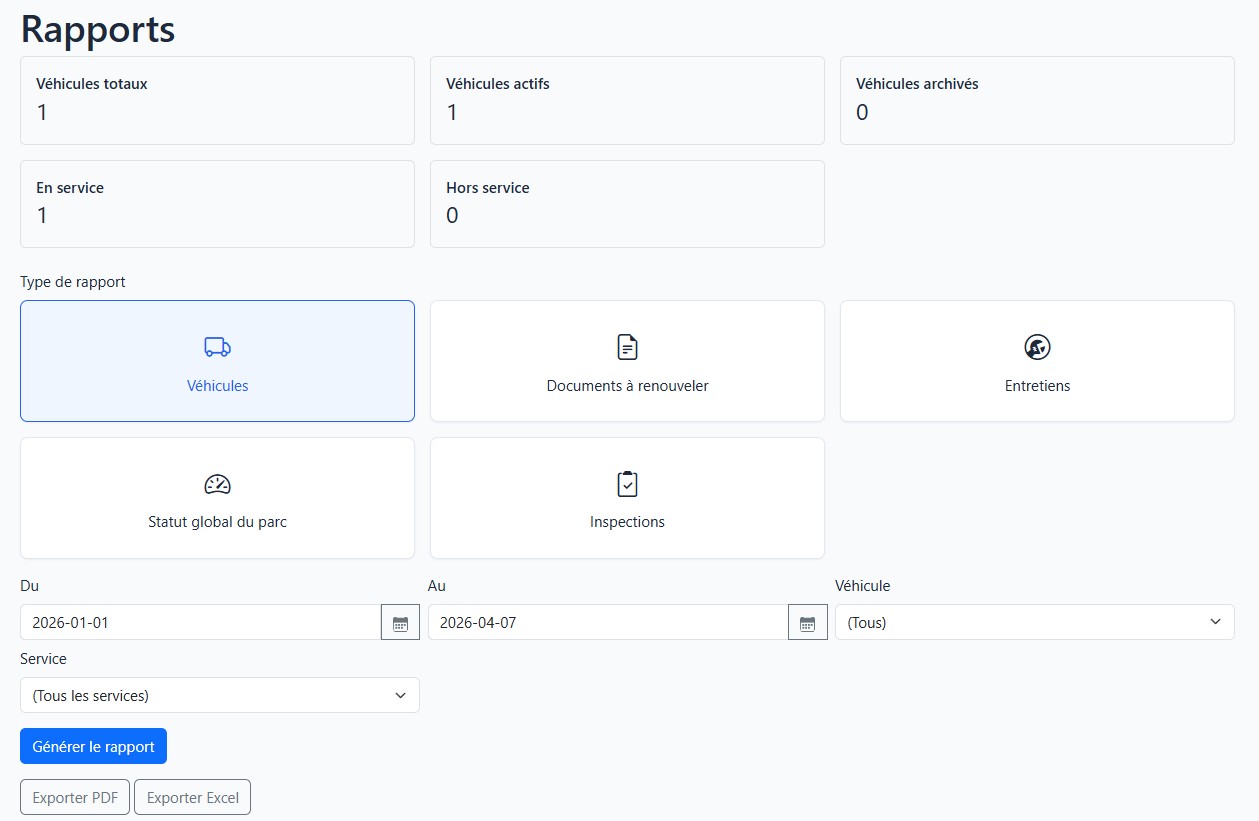1259x821 pixels.
Task: Click the wrench icon on the Entretiens card
Action: pos(1037,347)
